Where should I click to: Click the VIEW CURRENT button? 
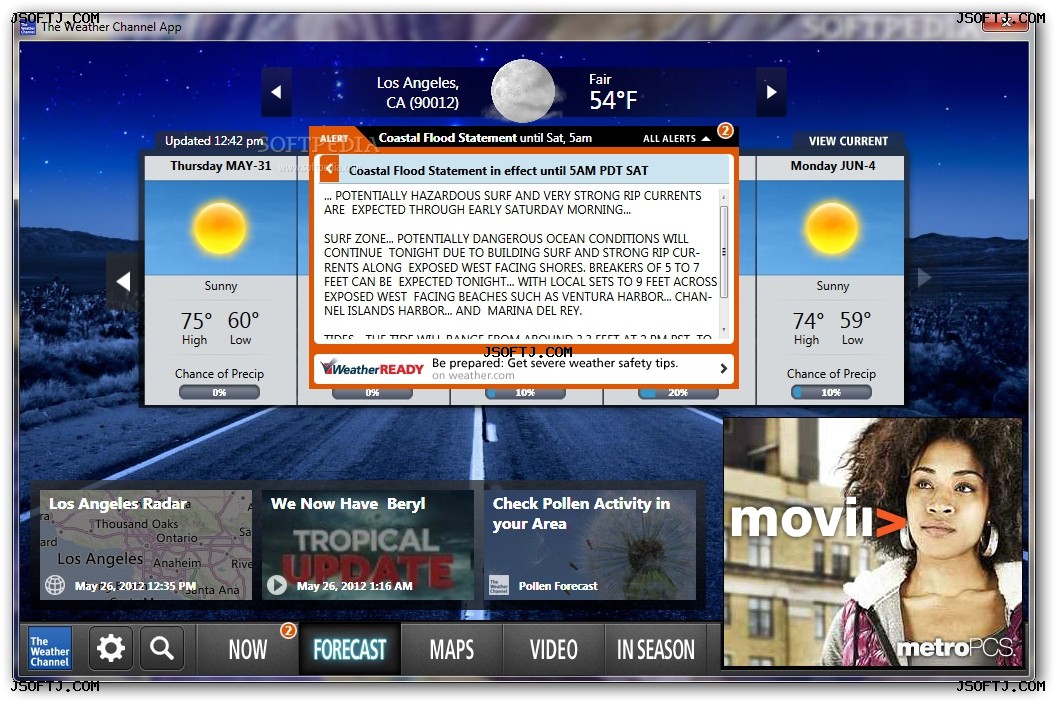848,141
